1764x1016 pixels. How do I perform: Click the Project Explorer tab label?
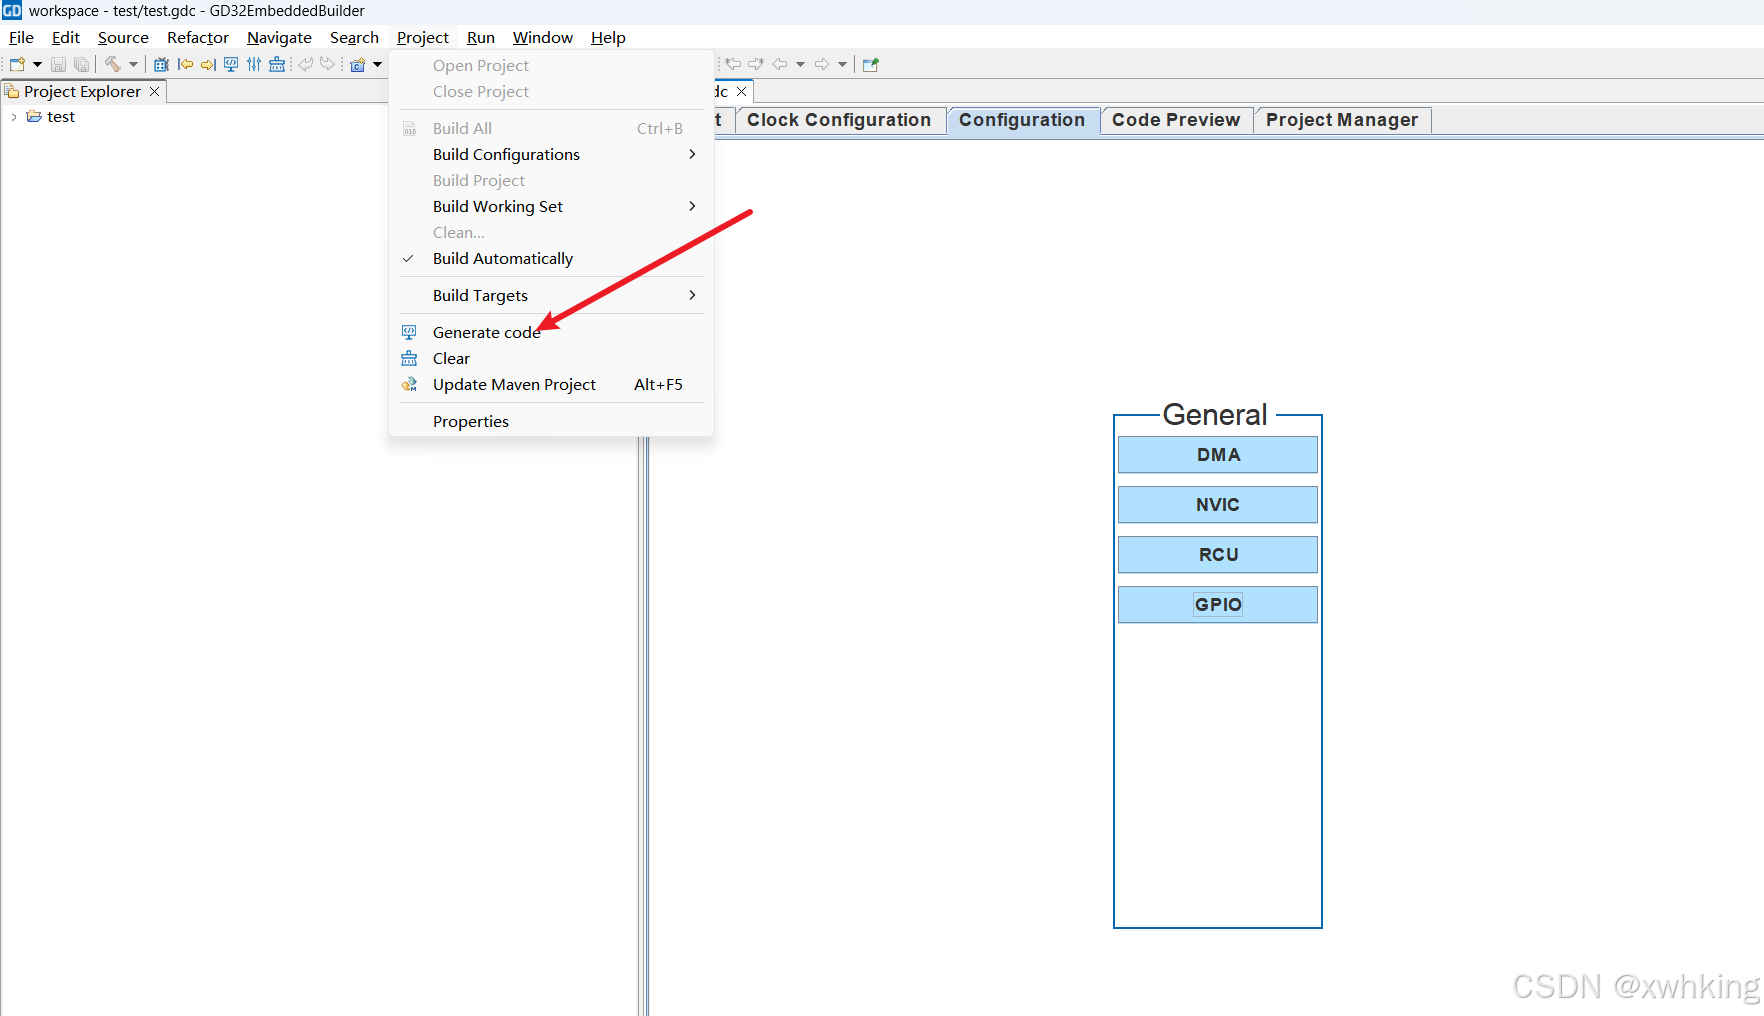[82, 91]
